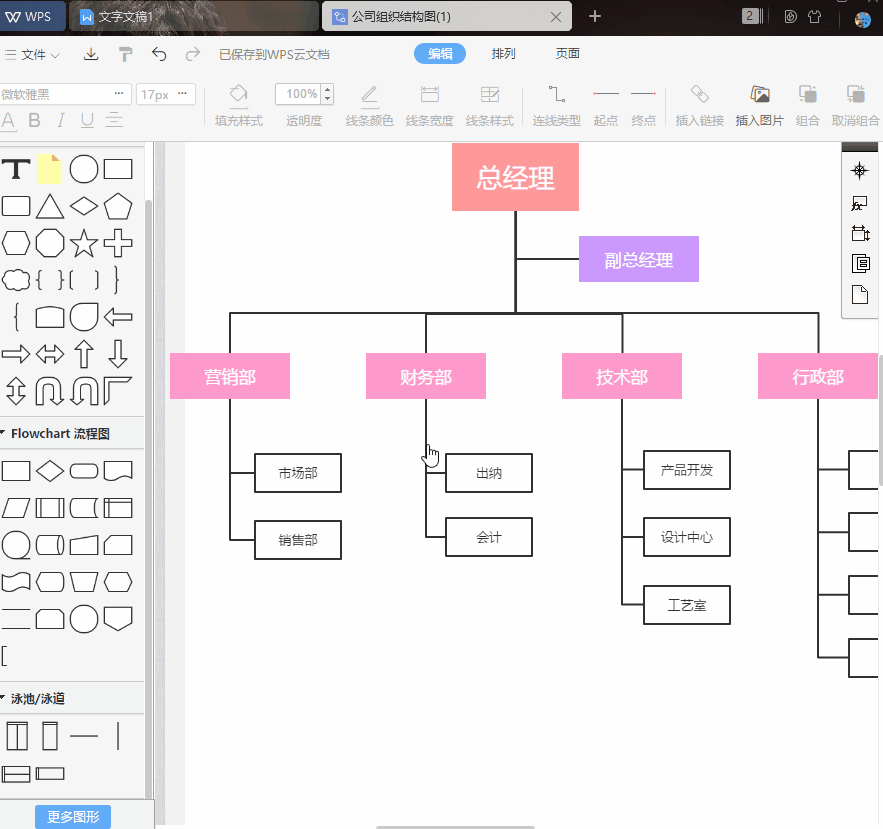Select the star shape in the shapes panel
This screenshot has width=883, height=829.
(x=84, y=243)
